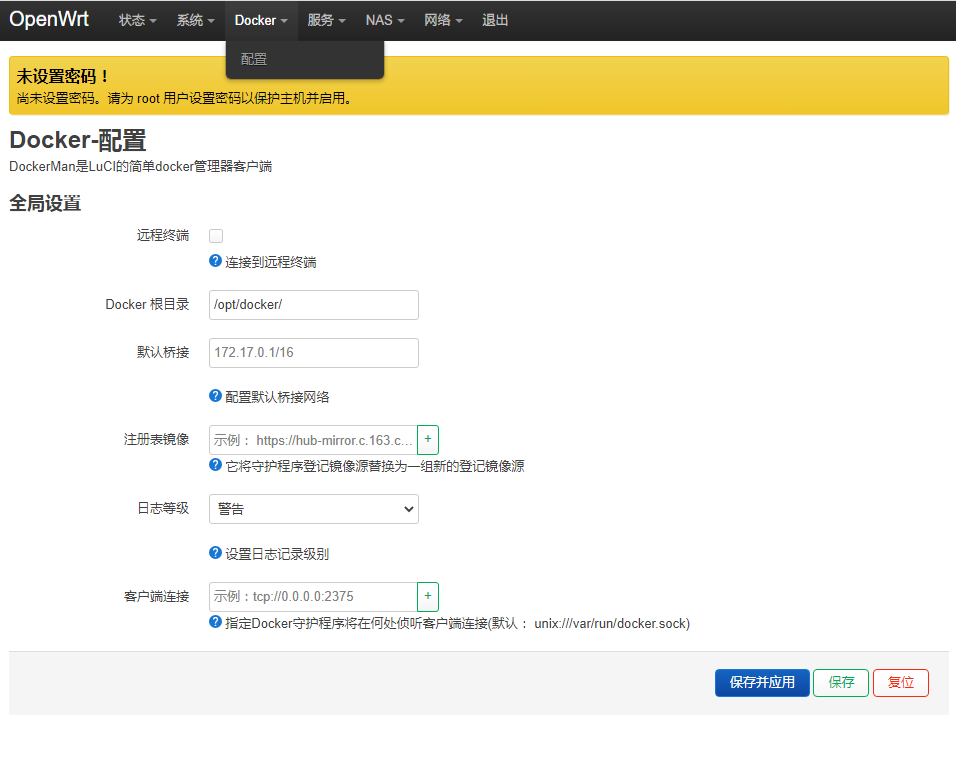Click the help icon beside 它将守护程序登记镜像源
Screen dimensions: 956x779
pyautogui.click(x=215, y=464)
